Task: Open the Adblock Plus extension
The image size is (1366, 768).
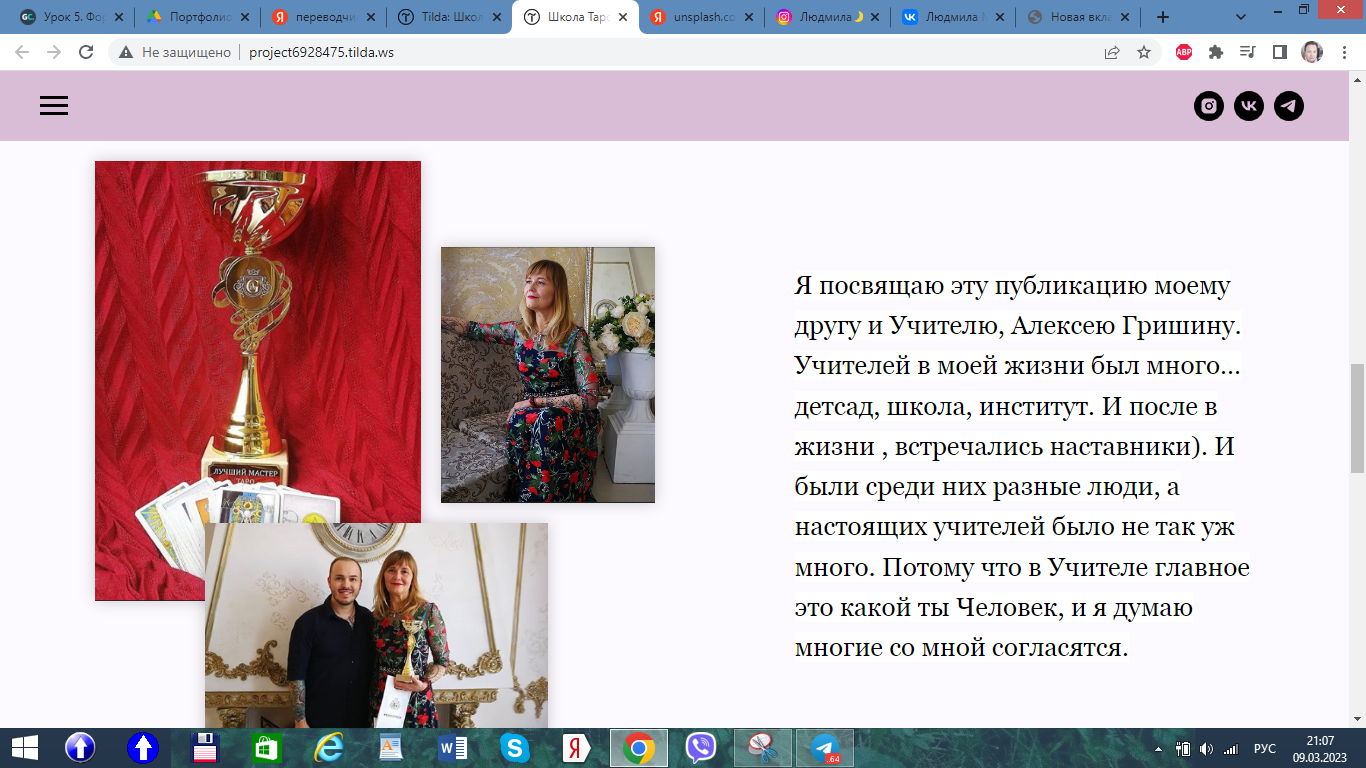Action: click(1184, 52)
